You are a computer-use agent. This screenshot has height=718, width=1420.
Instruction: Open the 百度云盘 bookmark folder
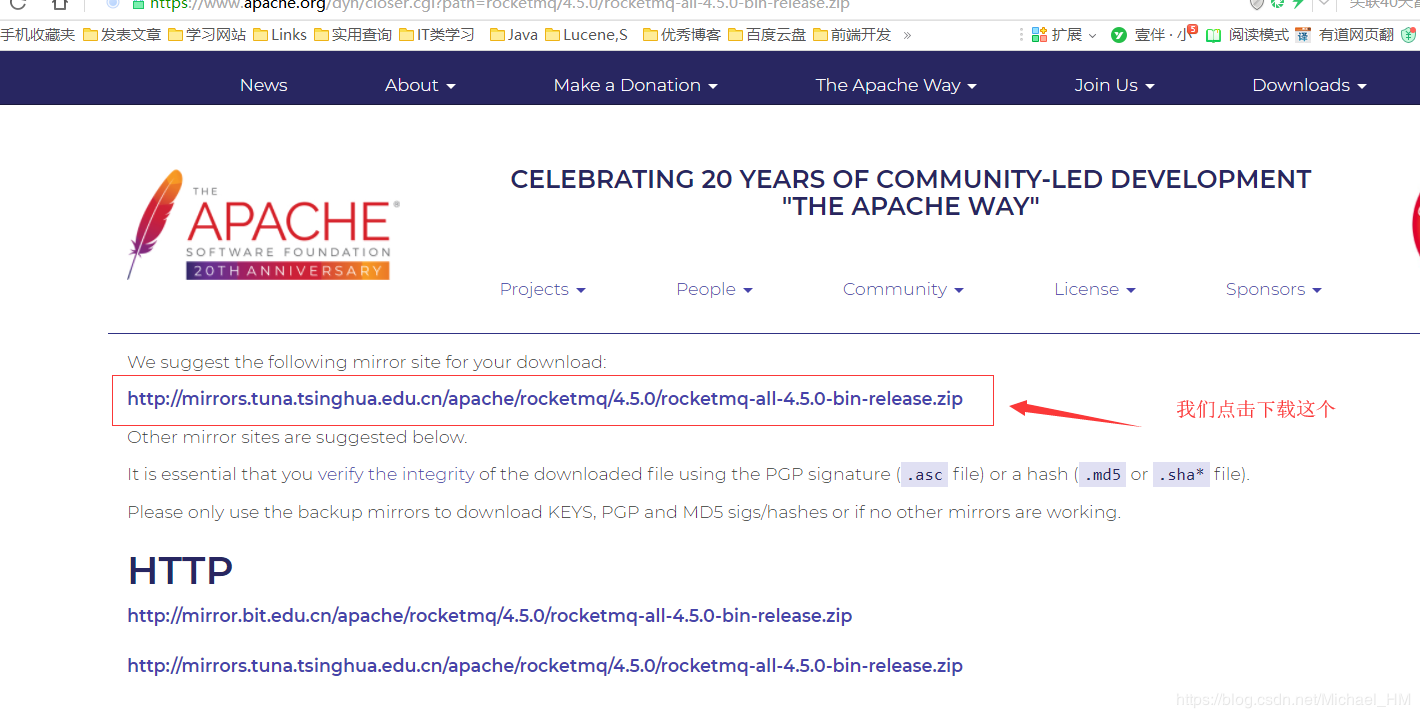tap(767, 35)
